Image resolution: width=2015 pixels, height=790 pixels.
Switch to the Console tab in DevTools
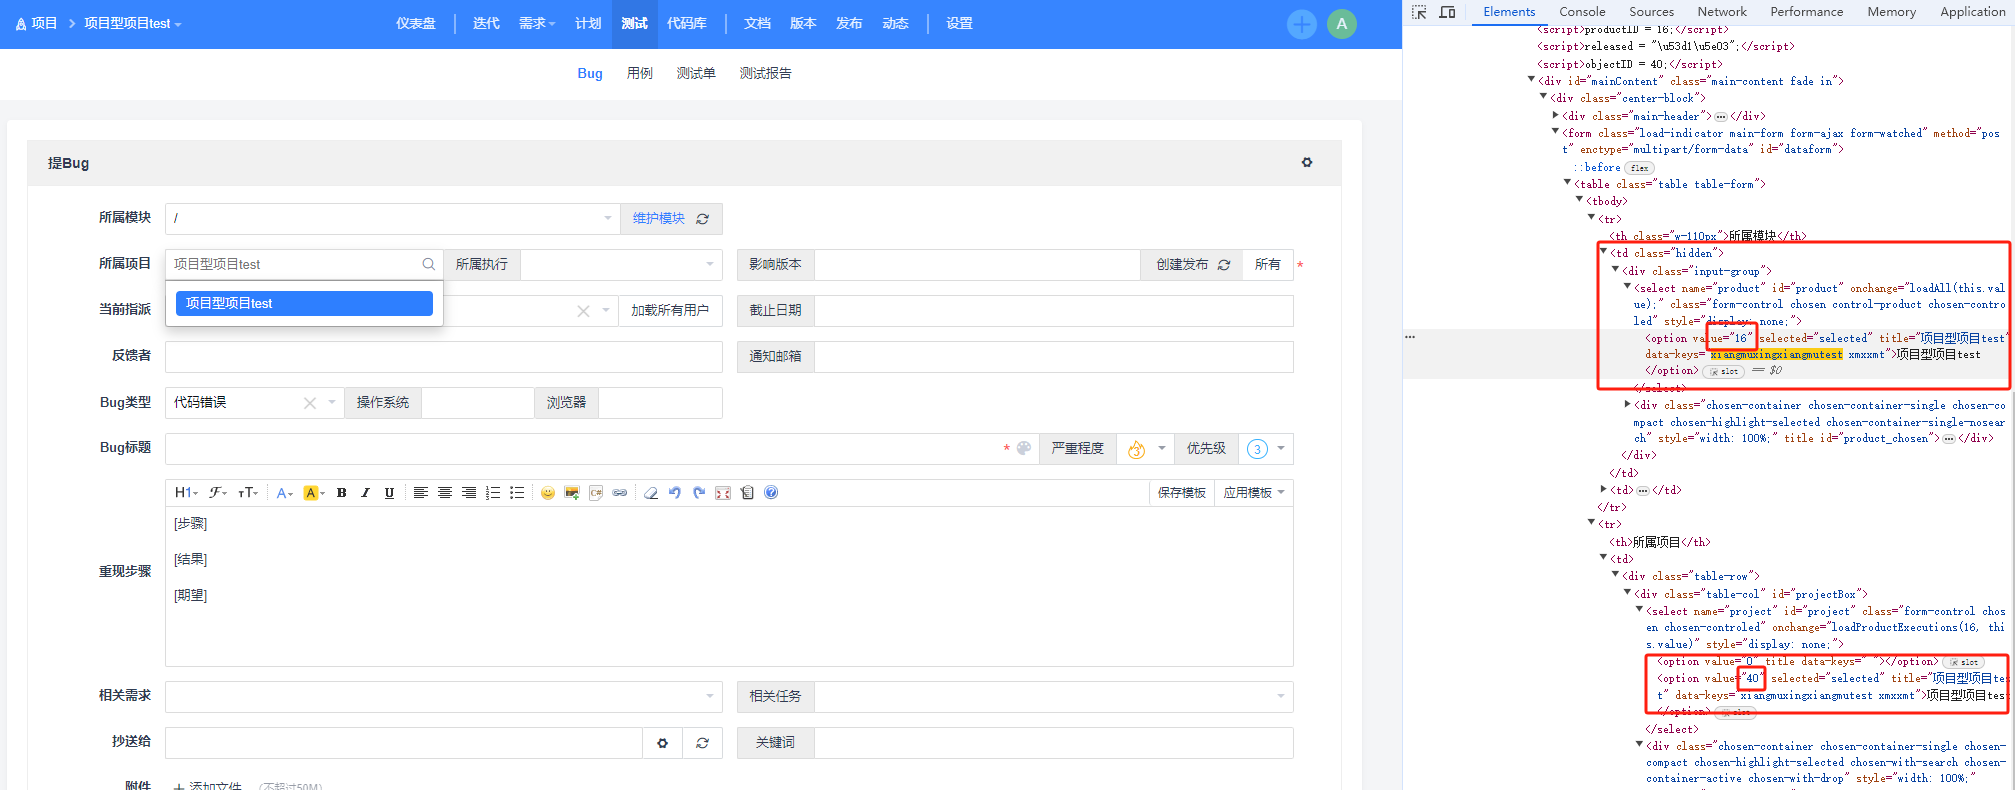tap(1581, 12)
